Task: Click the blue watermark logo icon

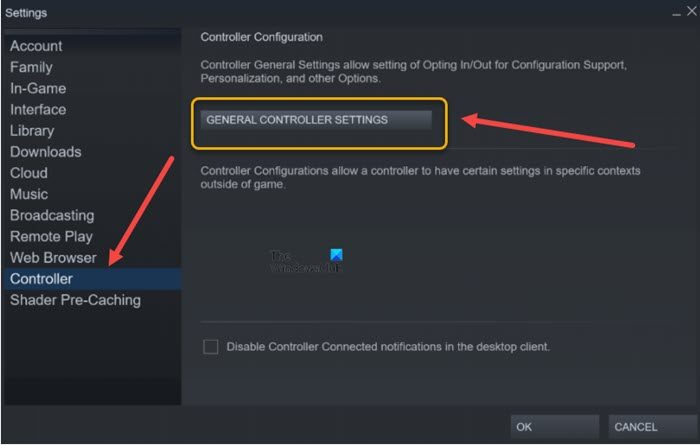Action: tap(336, 255)
